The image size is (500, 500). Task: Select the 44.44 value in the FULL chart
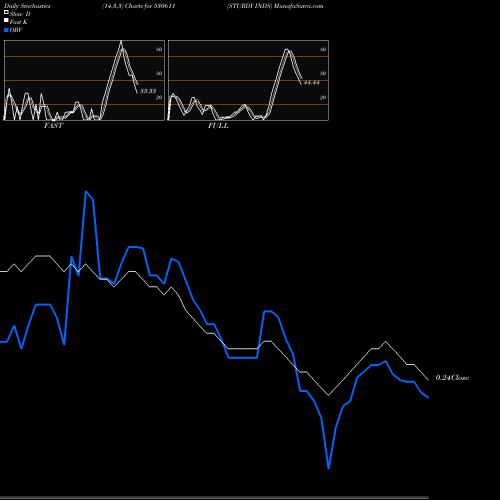tap(312, 83)
